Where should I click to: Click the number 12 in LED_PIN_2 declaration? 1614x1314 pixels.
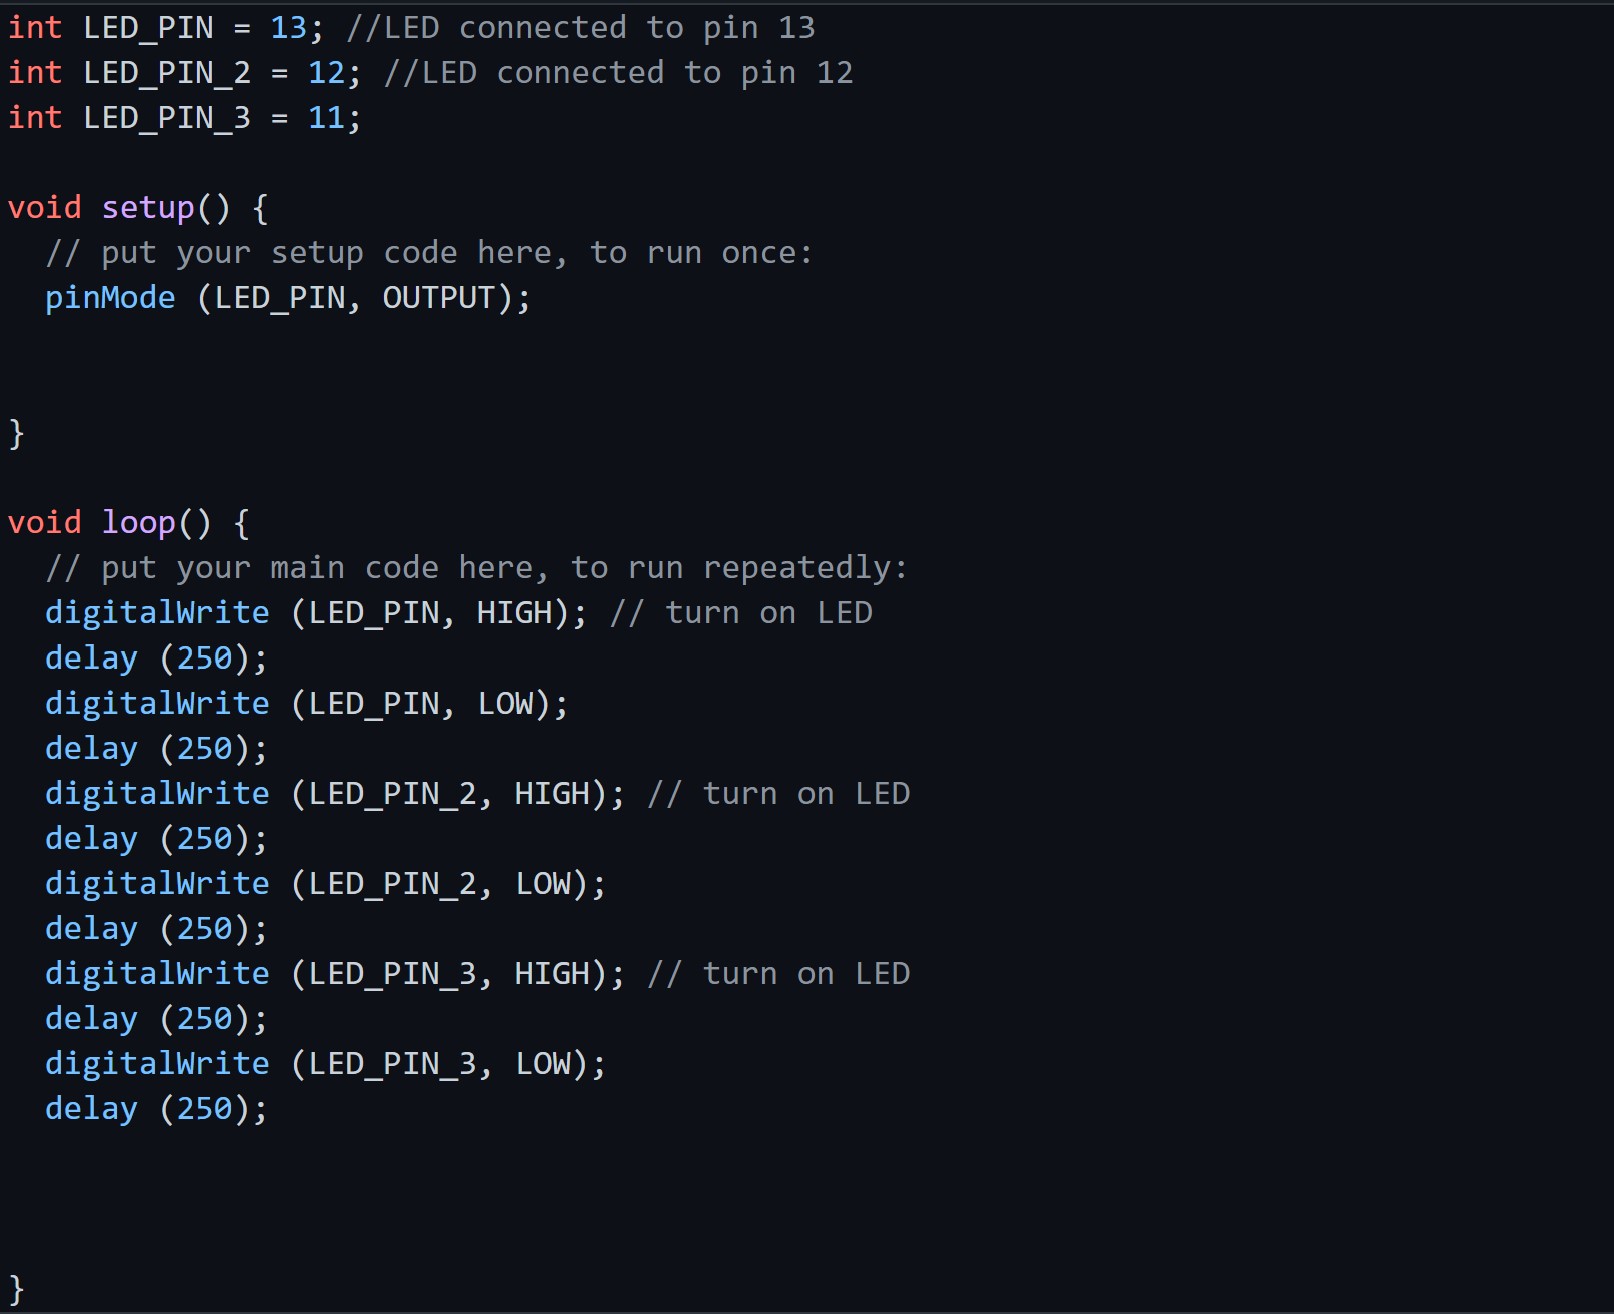[x=326, y=73]
